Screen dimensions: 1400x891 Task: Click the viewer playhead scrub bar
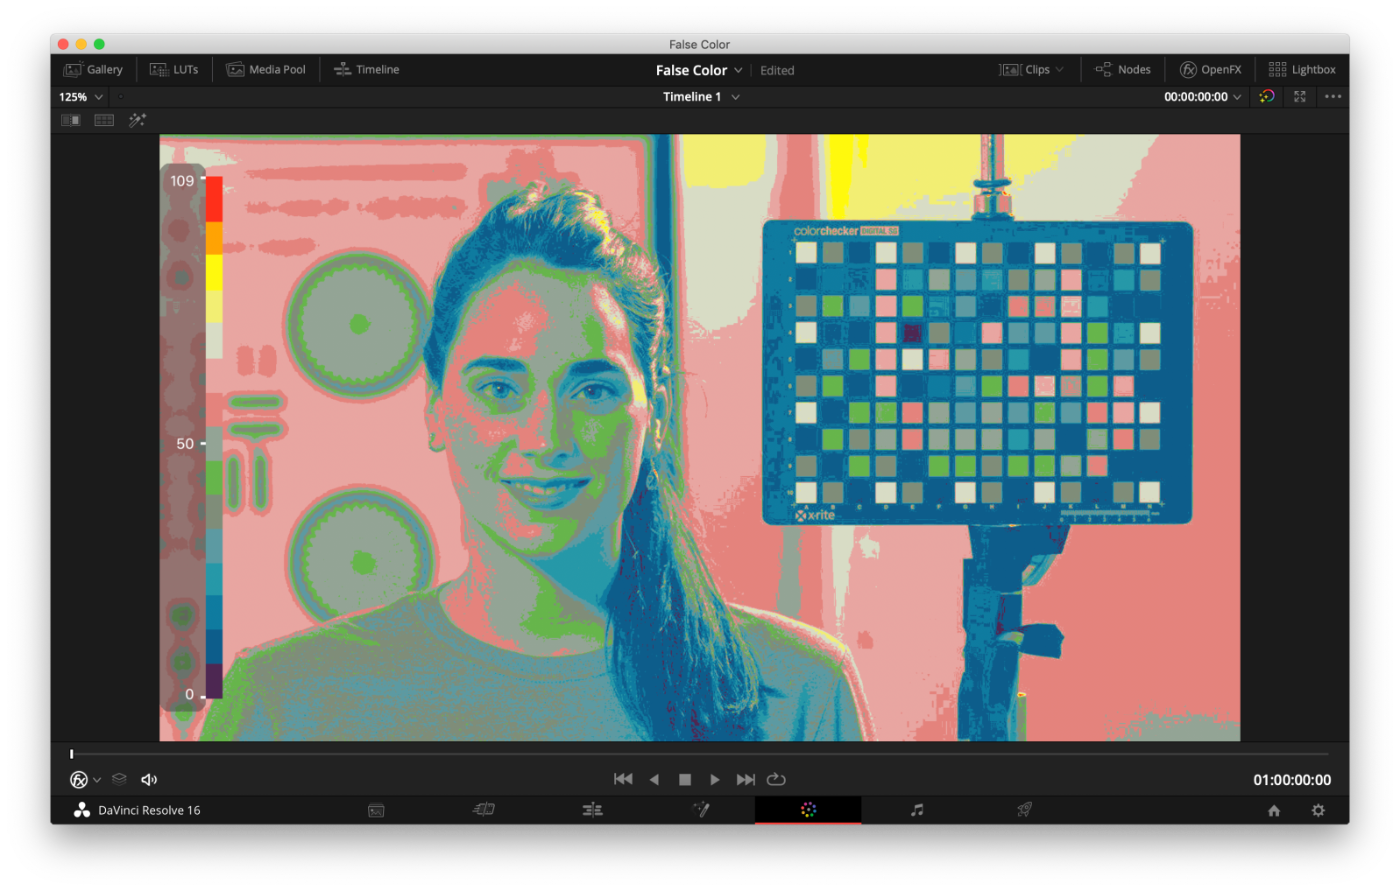click(x=700, y=754)
